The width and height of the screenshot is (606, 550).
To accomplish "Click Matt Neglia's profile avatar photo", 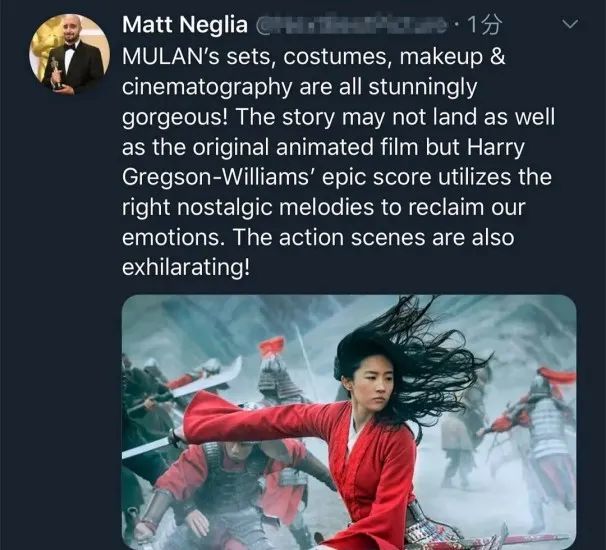I will pyautogui.click(x=65, y=53).
